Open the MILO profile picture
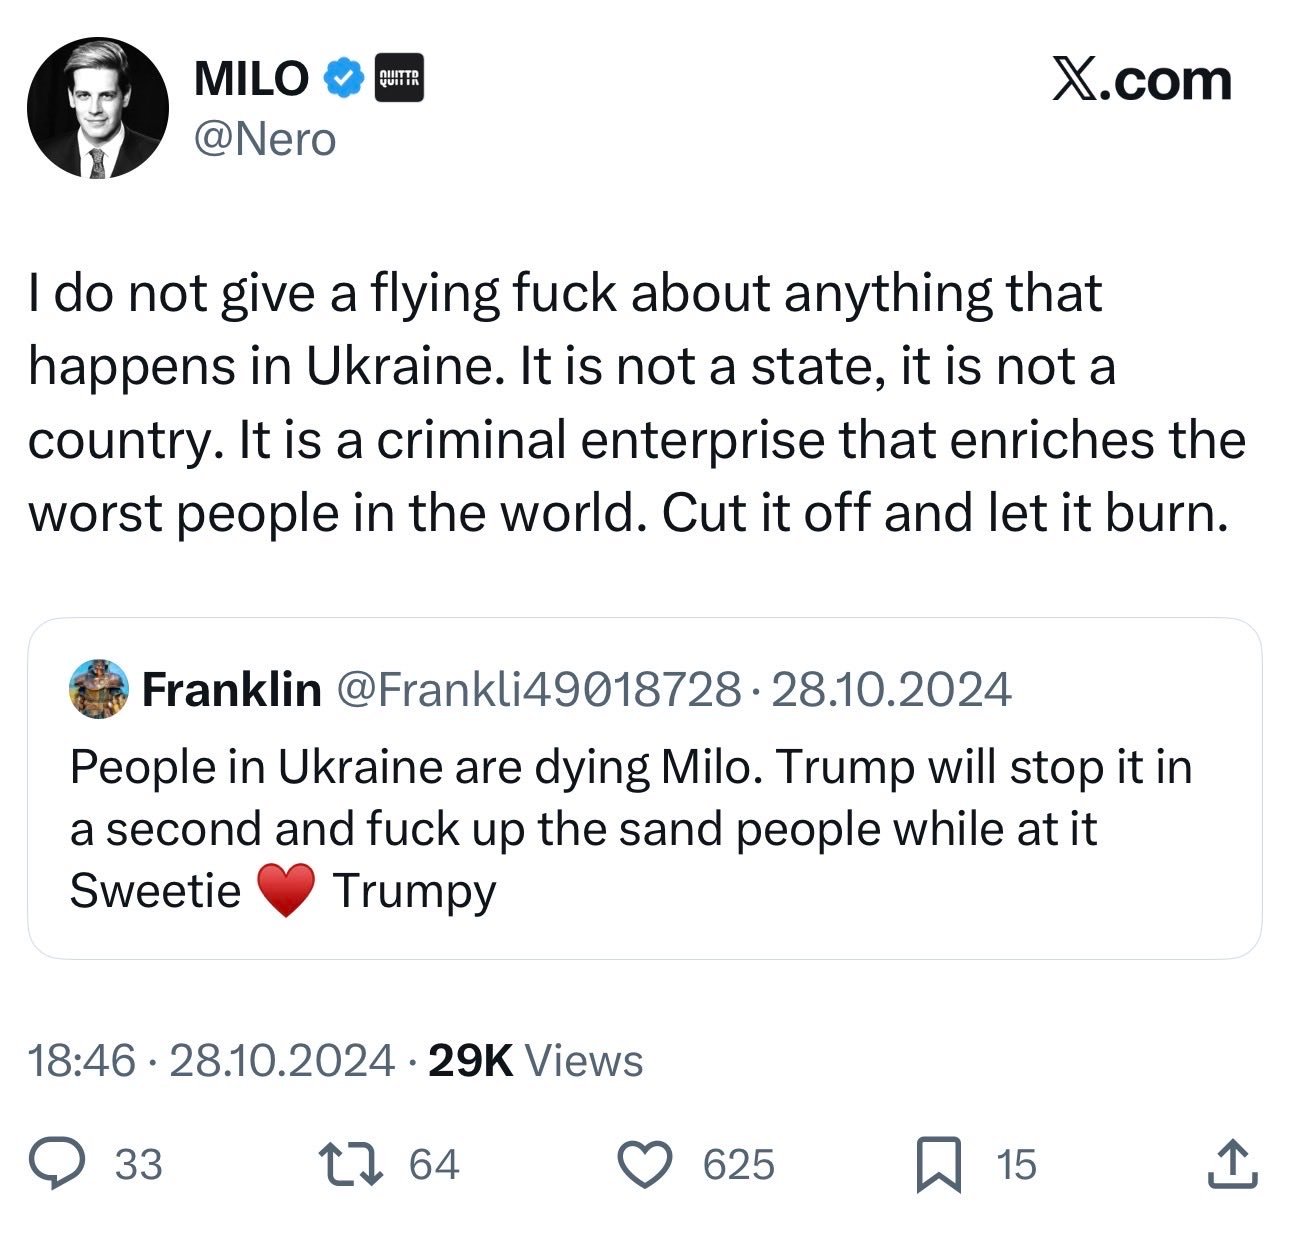Image resolution: width=1290 pixels, height=1248 pixels. click(x=98, y=108)
